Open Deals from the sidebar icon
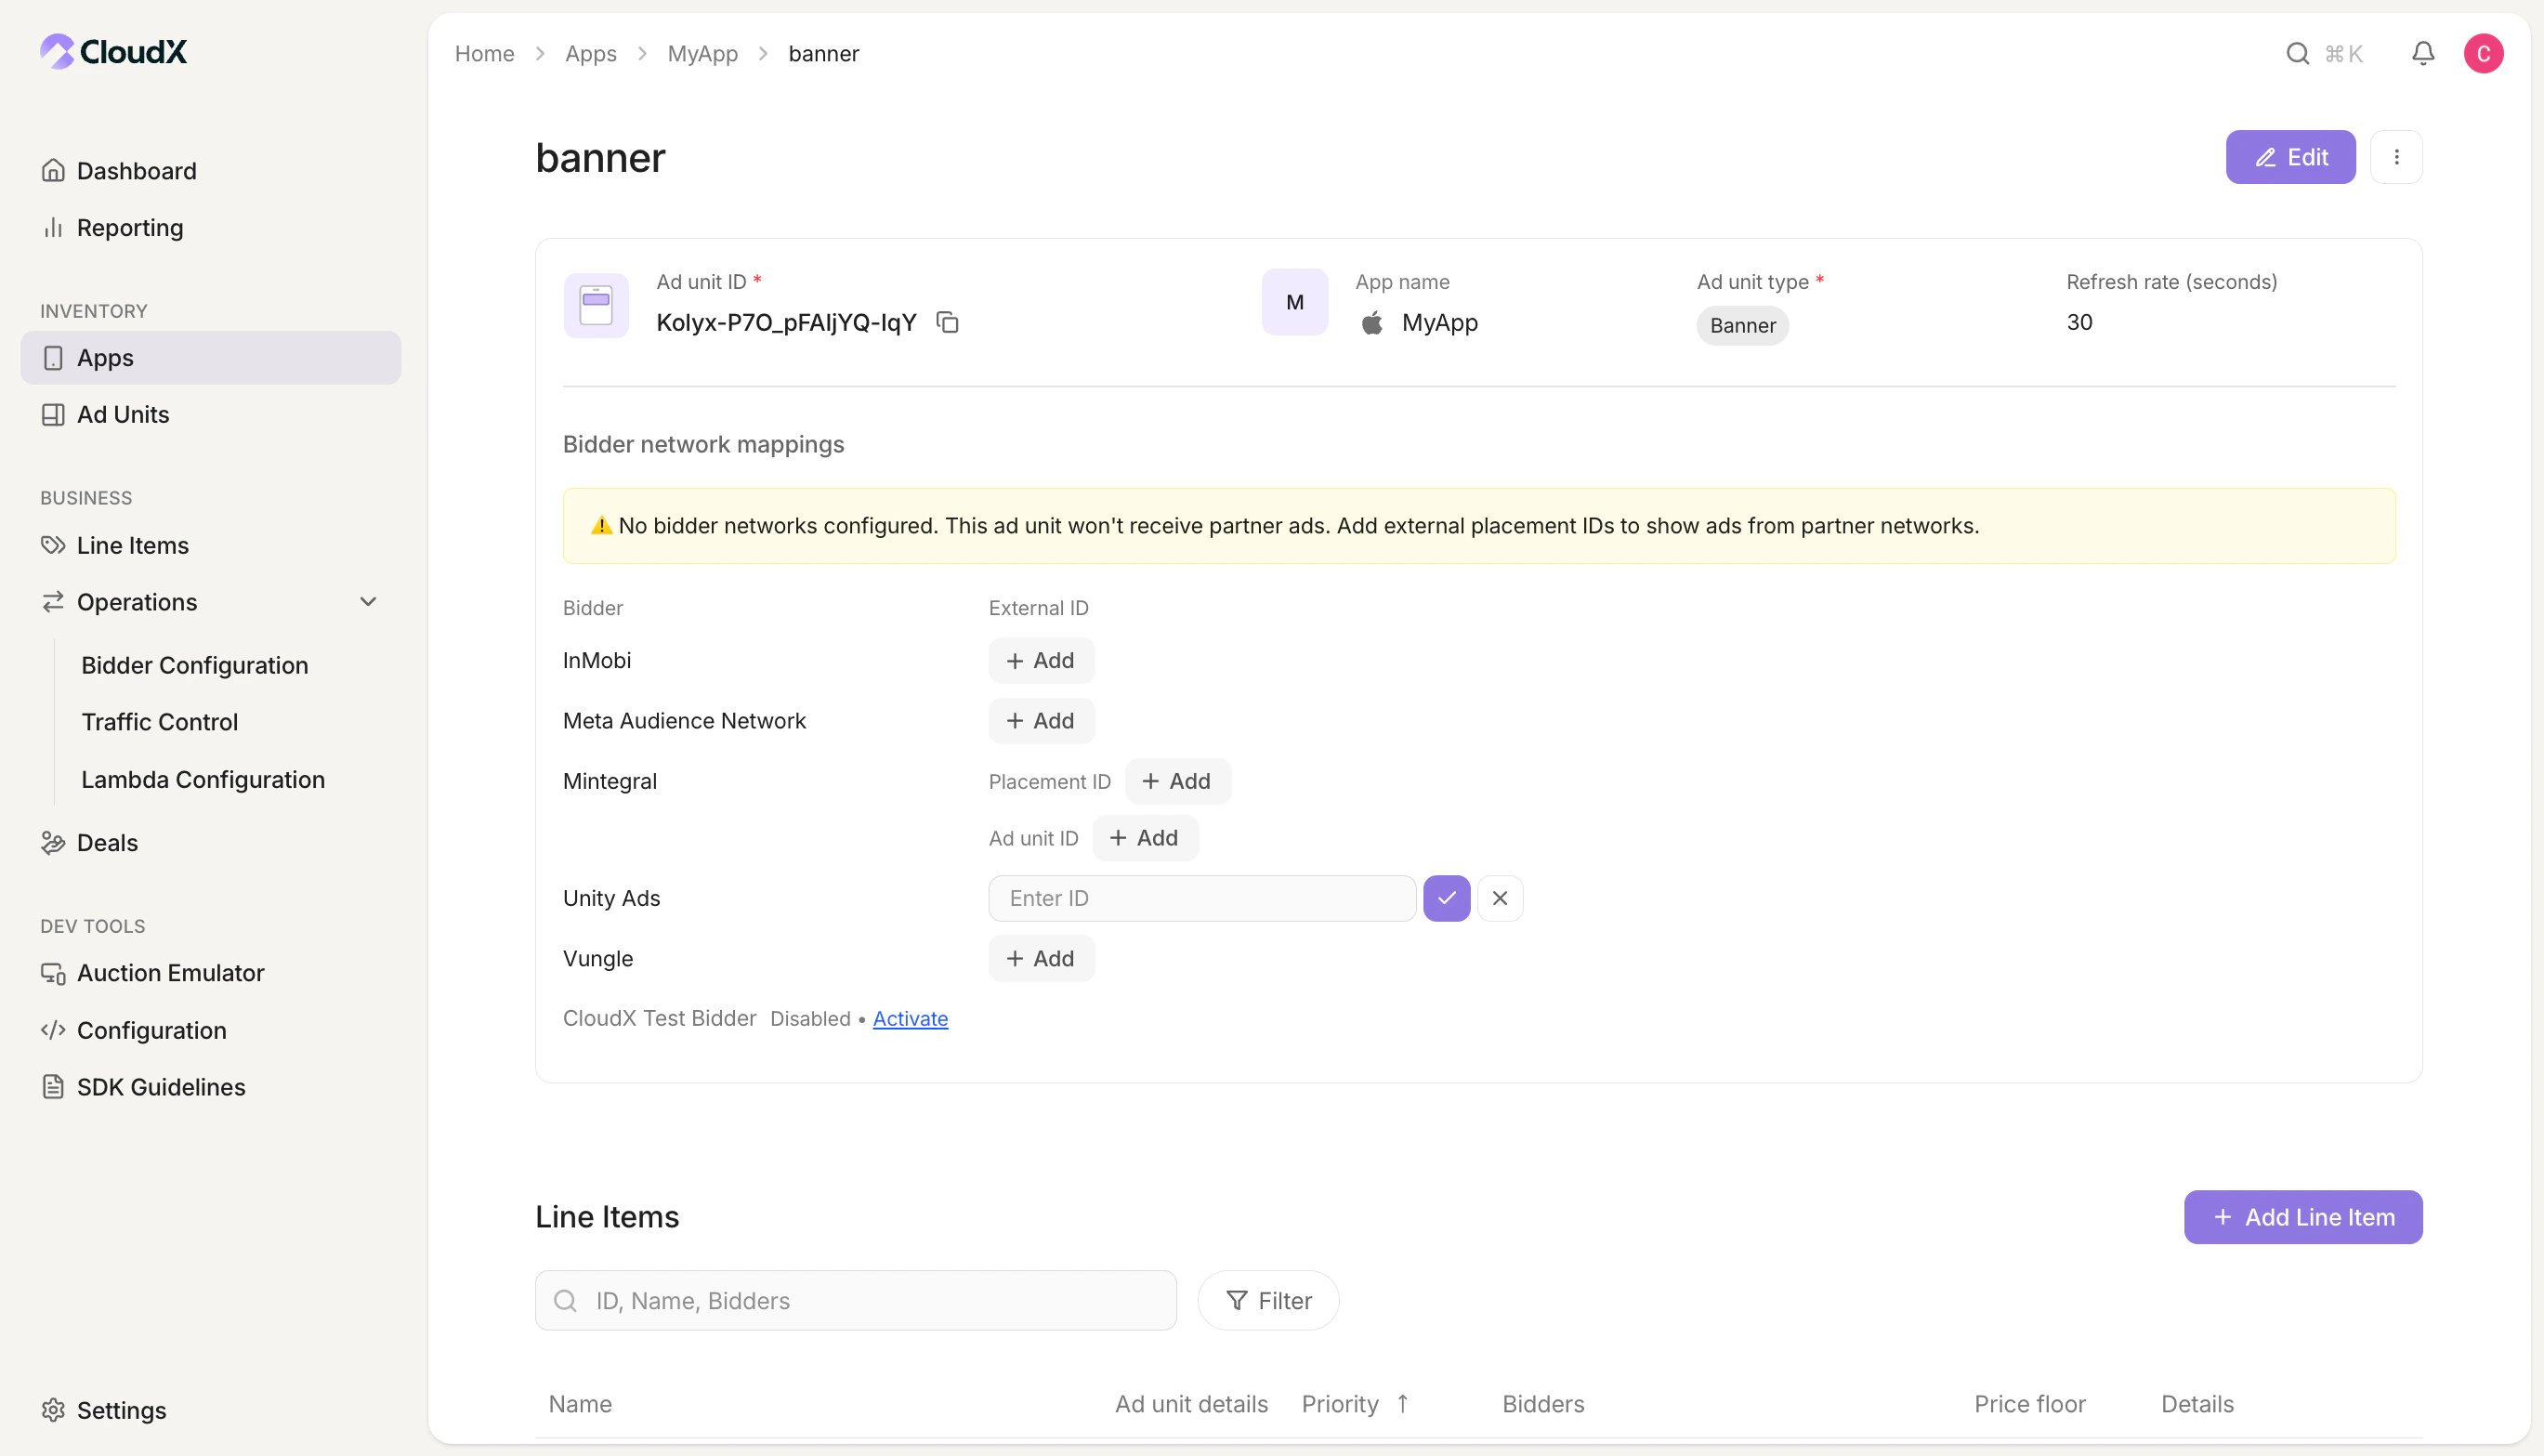The height and width of the screenshot is (1456, 2544). pos(53,842)
